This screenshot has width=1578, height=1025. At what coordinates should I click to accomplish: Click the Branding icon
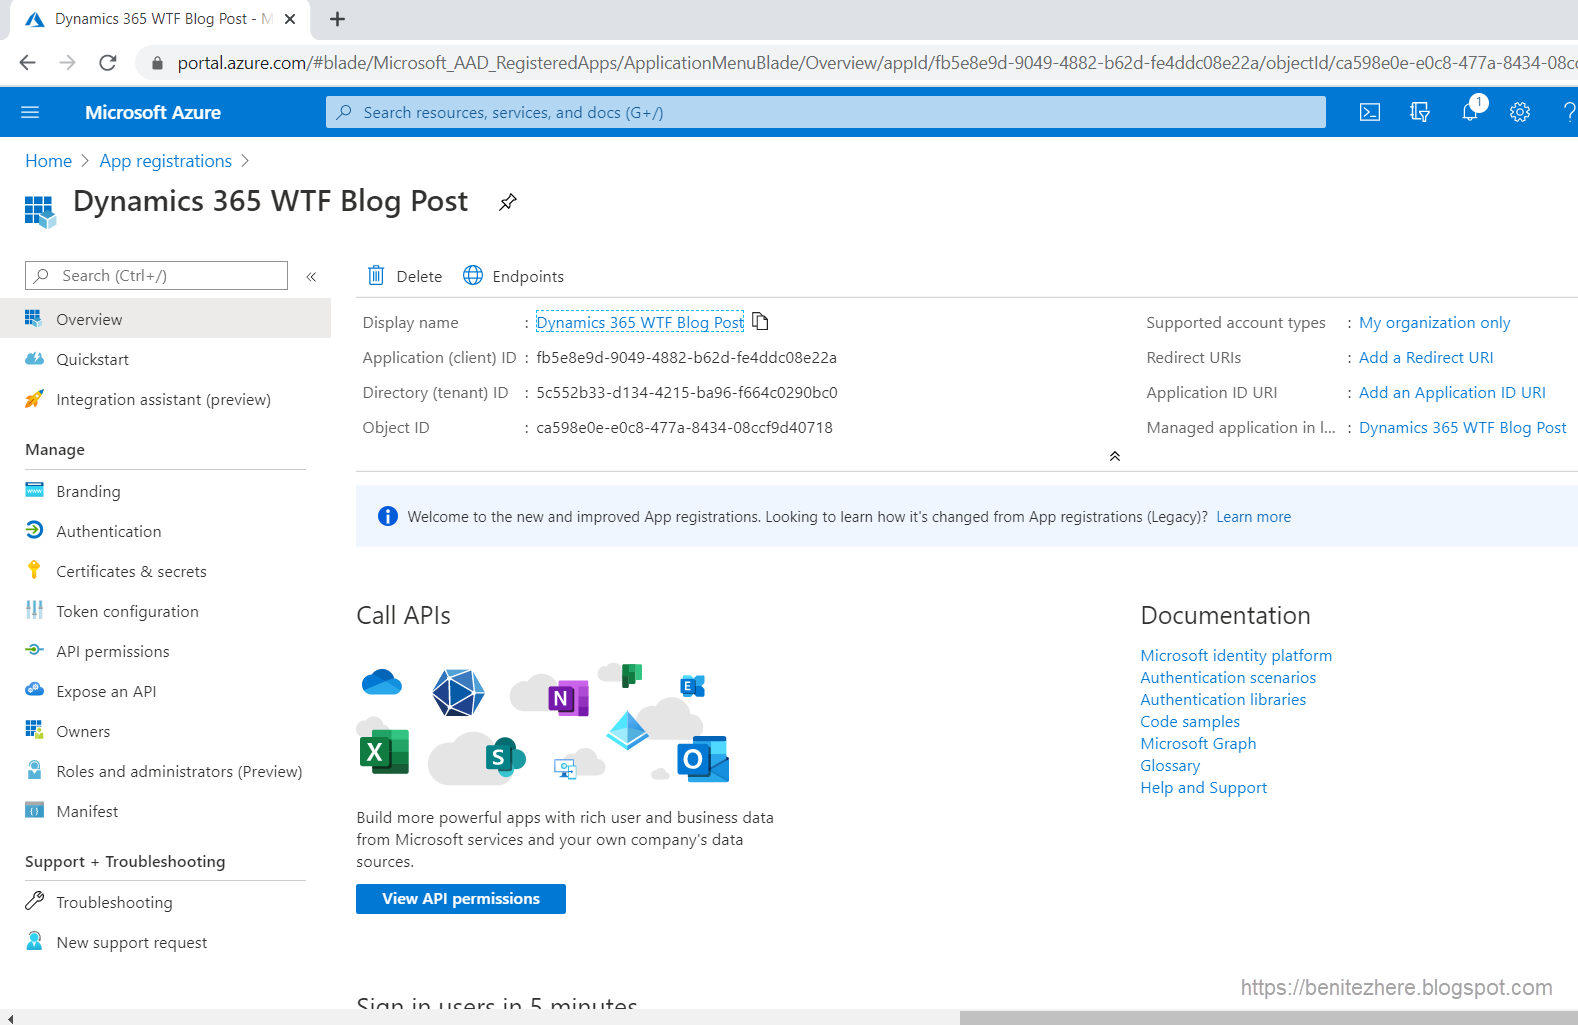tap(34, 490)
